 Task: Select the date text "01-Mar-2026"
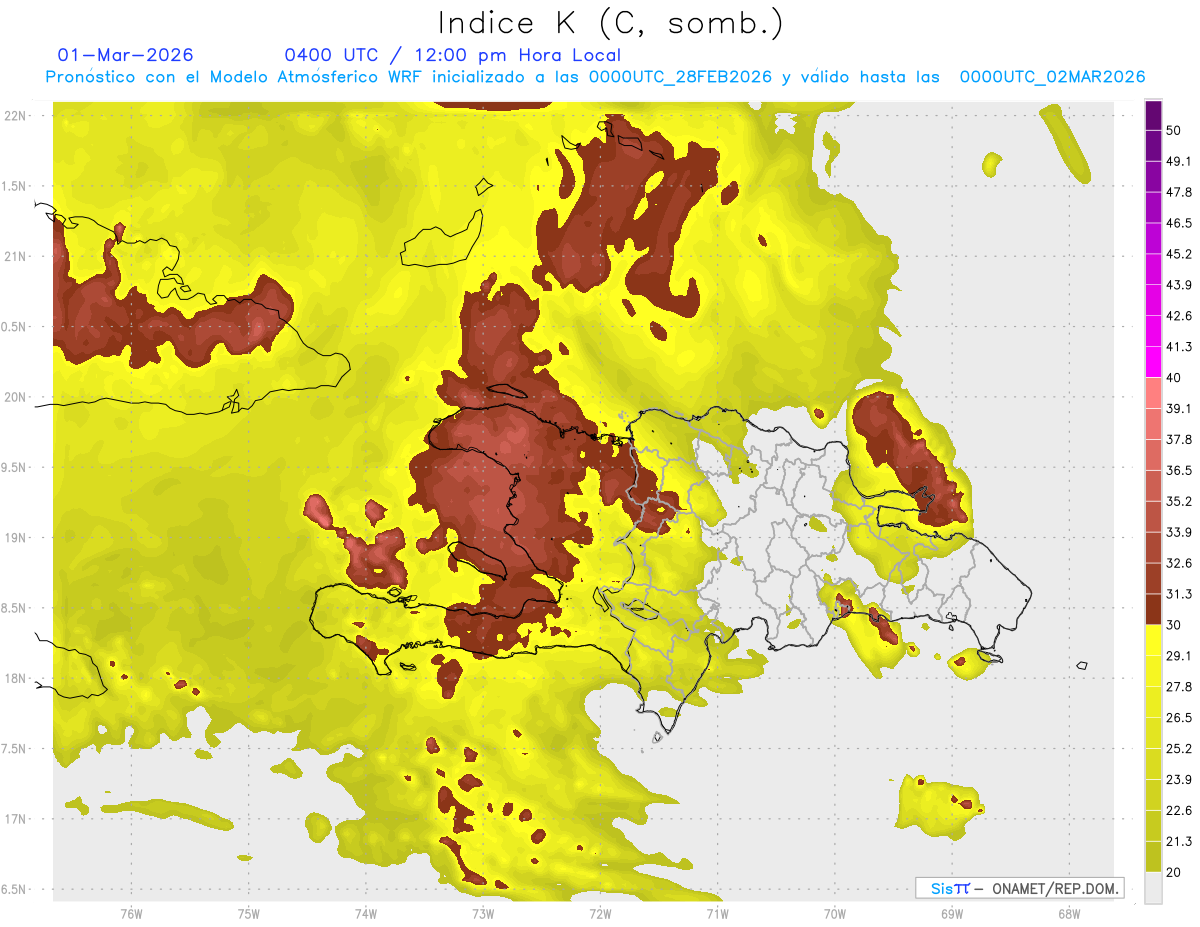(x=126, y=55)
